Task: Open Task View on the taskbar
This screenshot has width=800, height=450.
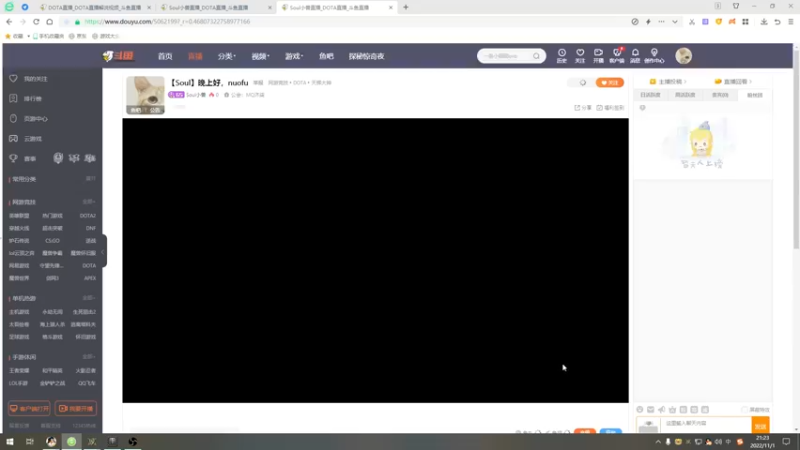Action: [x=30, y=441]
